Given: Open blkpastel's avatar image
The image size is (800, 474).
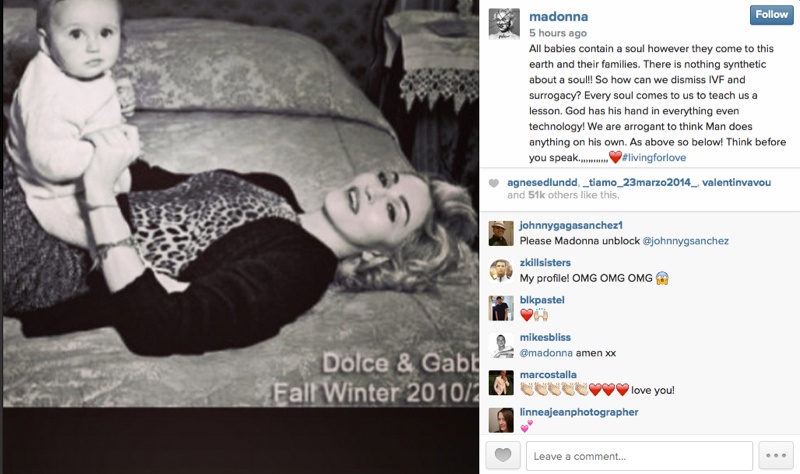Looking at the screenshot, I should point(501,308).
